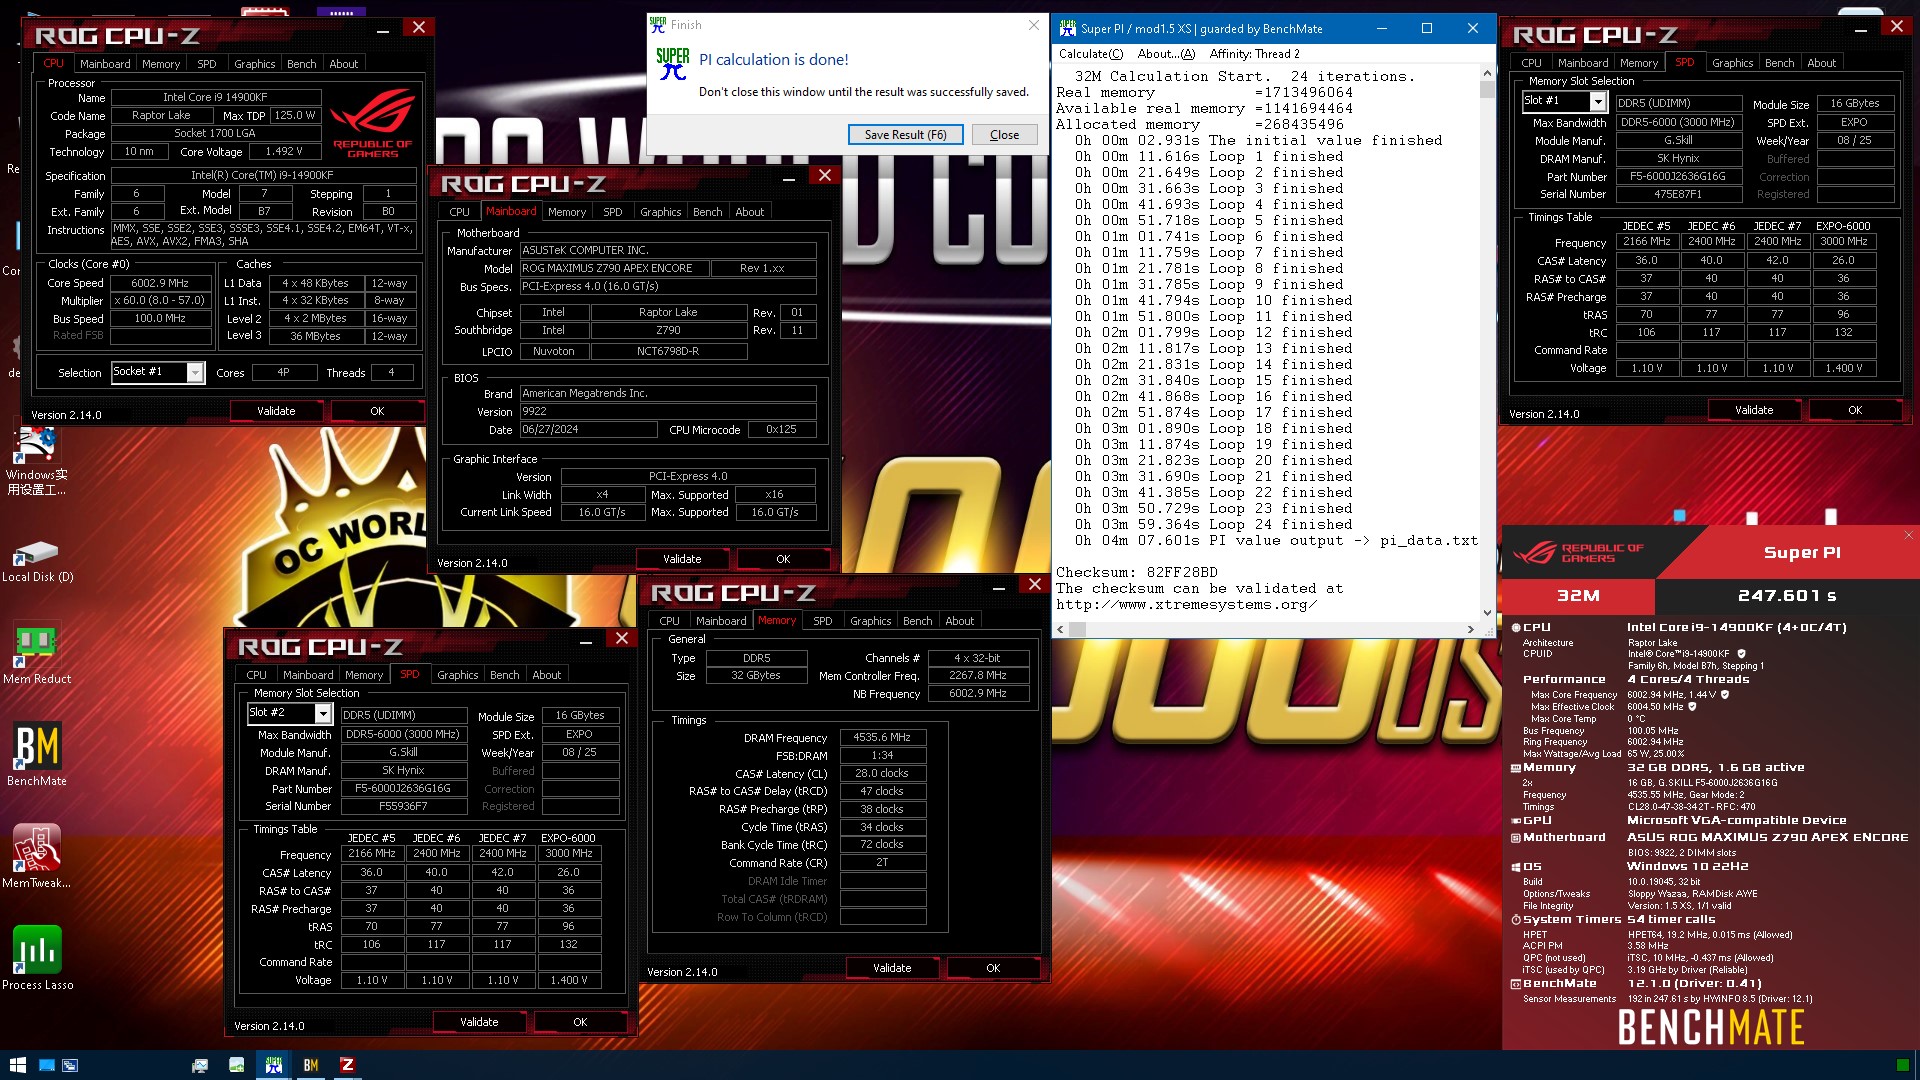The height and width of the screenshot is (1080, 1920).
Task: Click the OS Windows icon in BenchMate panel
Action: 1516,867
